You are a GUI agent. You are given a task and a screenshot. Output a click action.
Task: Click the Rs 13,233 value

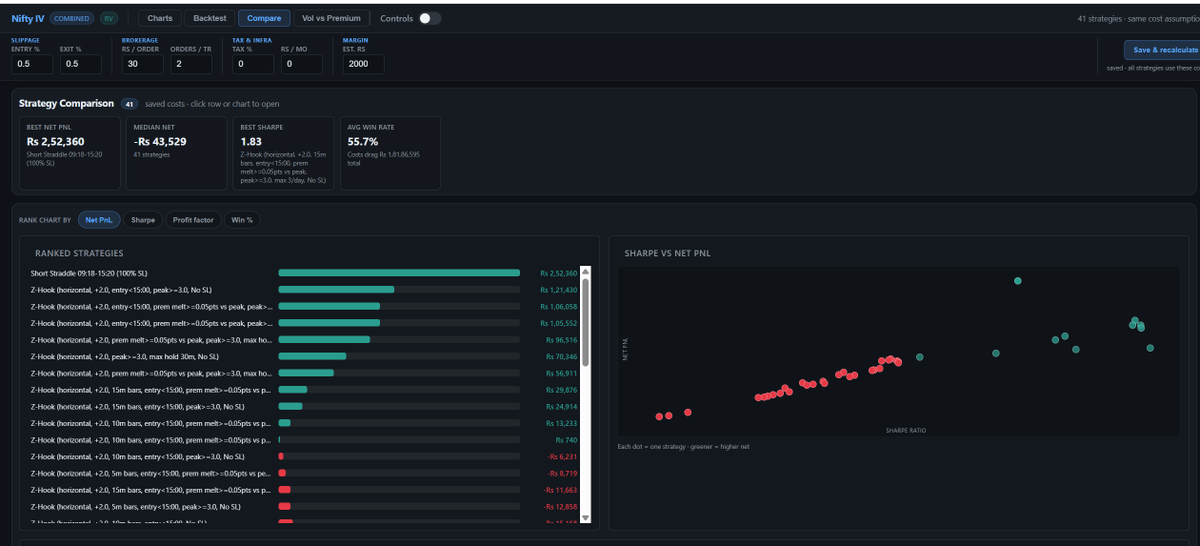[x=561, y=423]
